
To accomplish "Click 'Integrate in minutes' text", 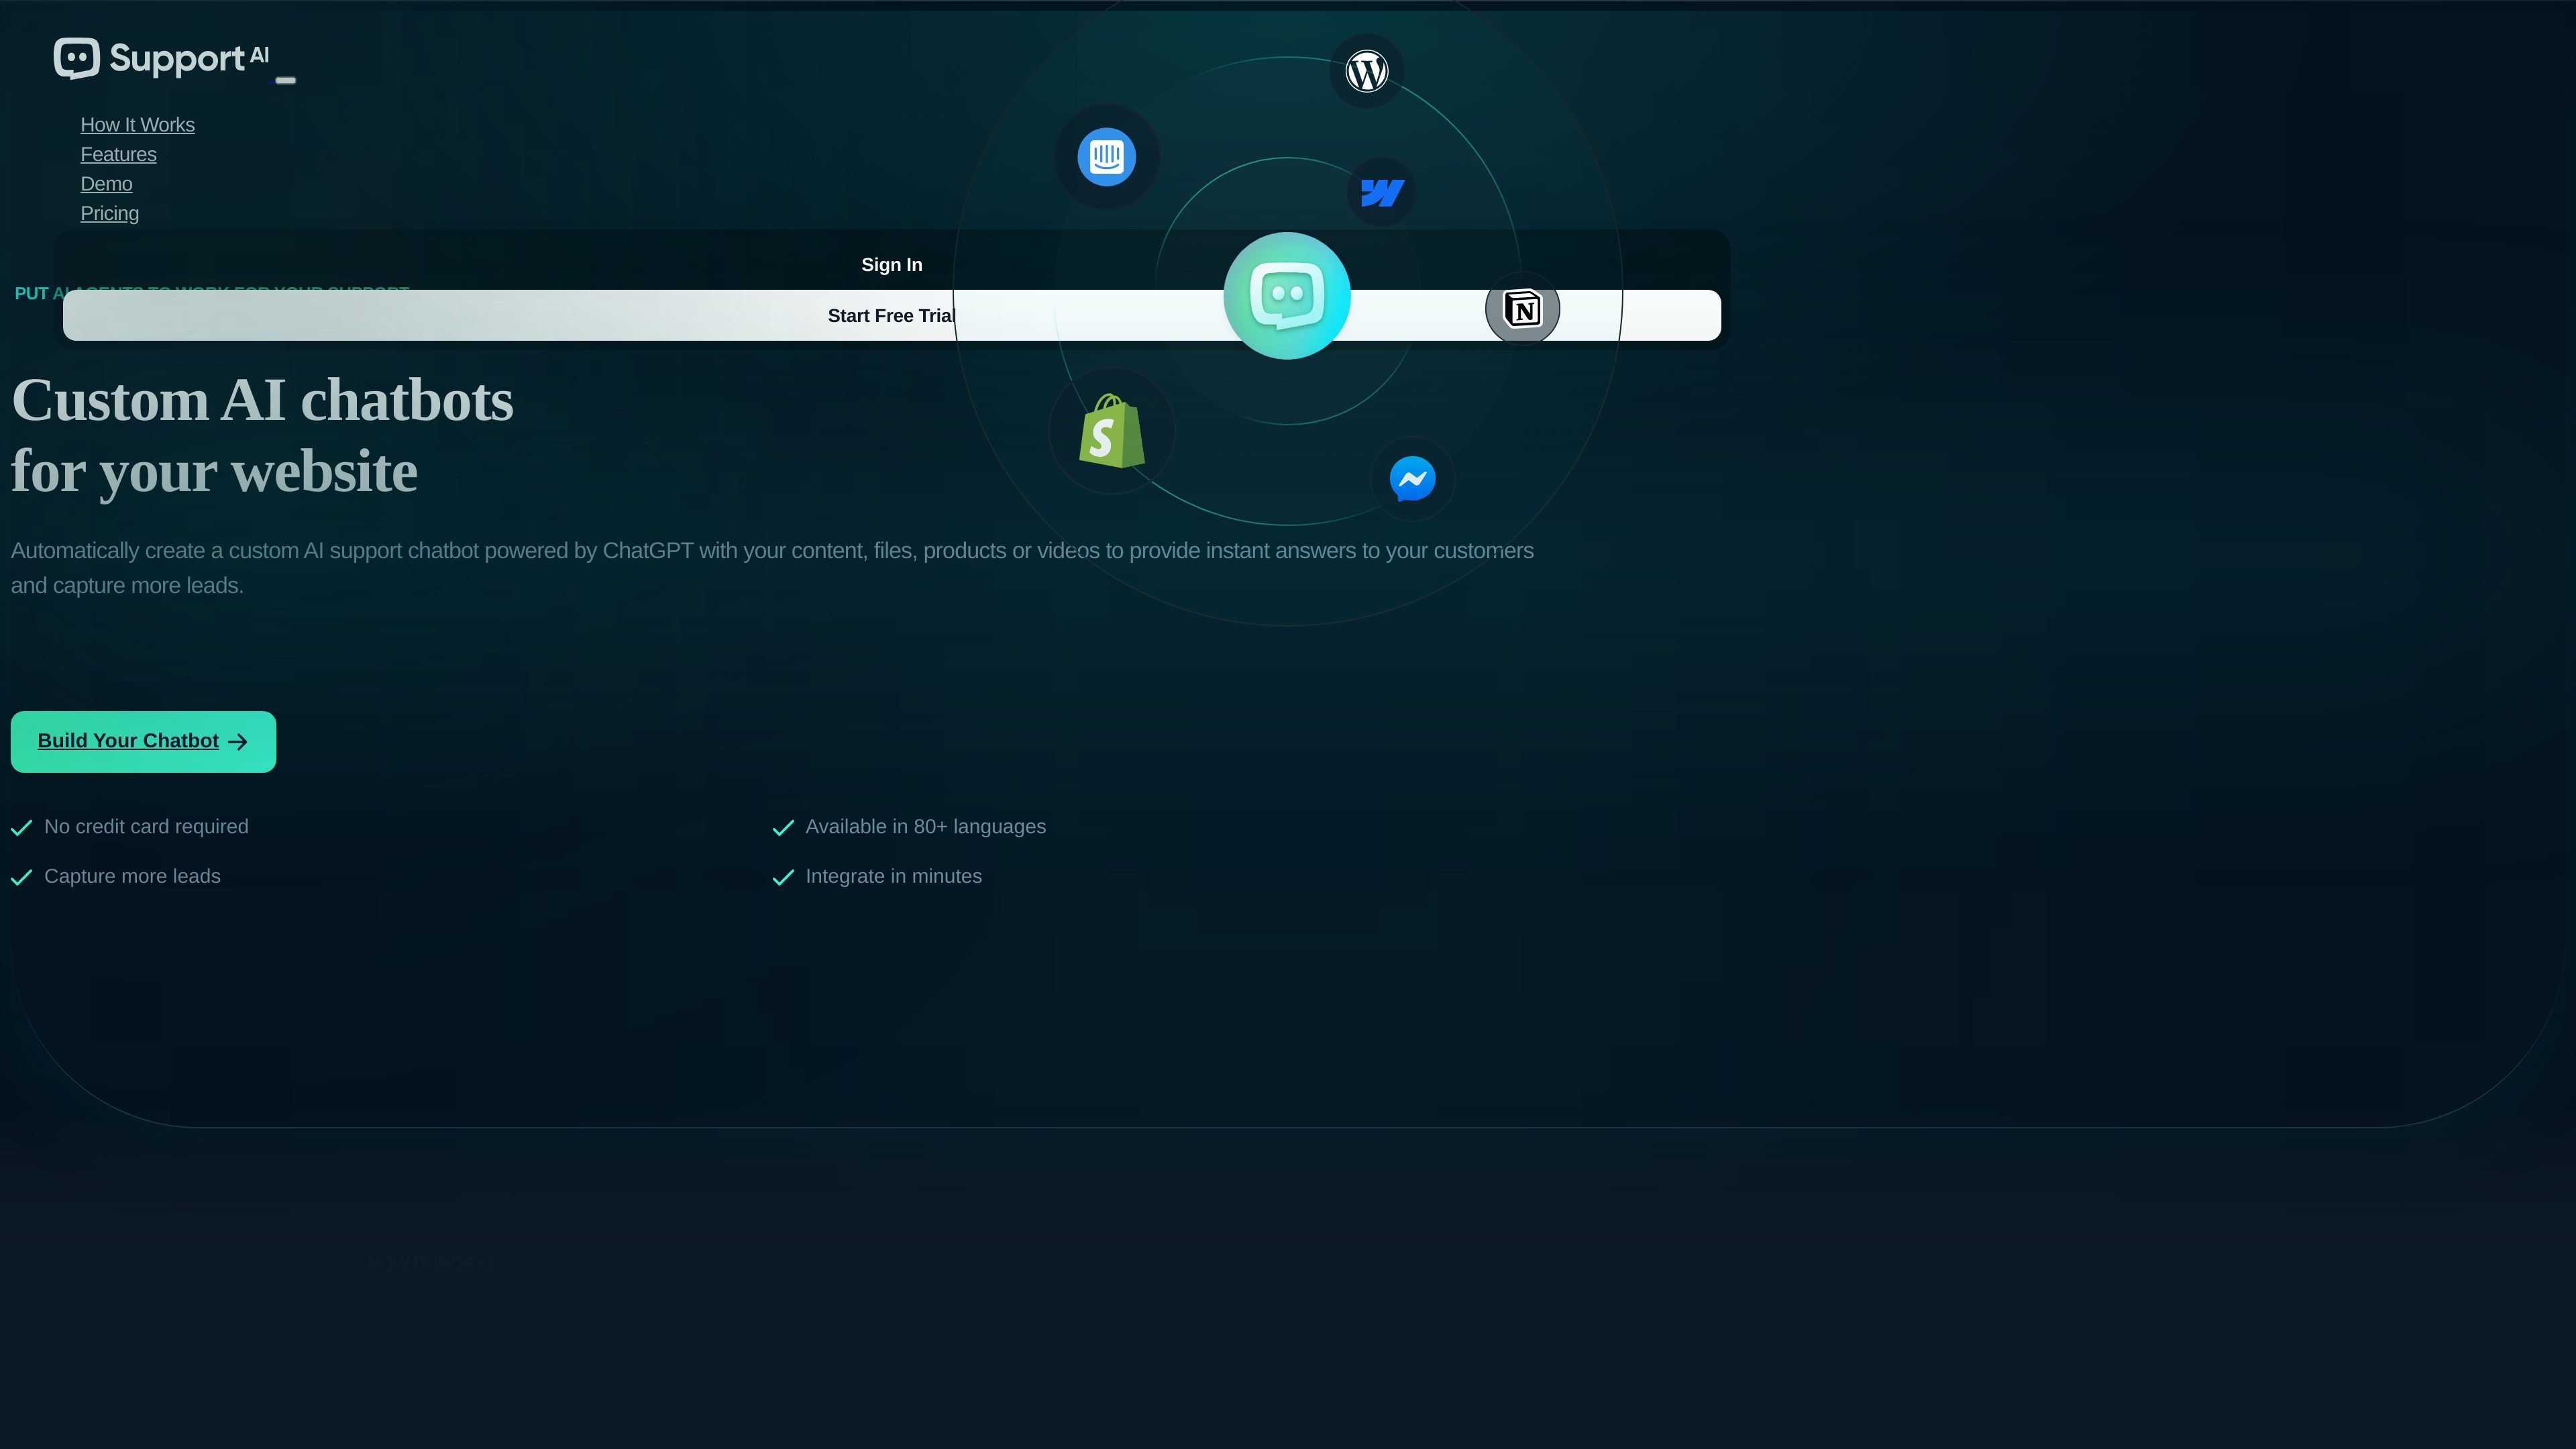I will coord(894,876).
